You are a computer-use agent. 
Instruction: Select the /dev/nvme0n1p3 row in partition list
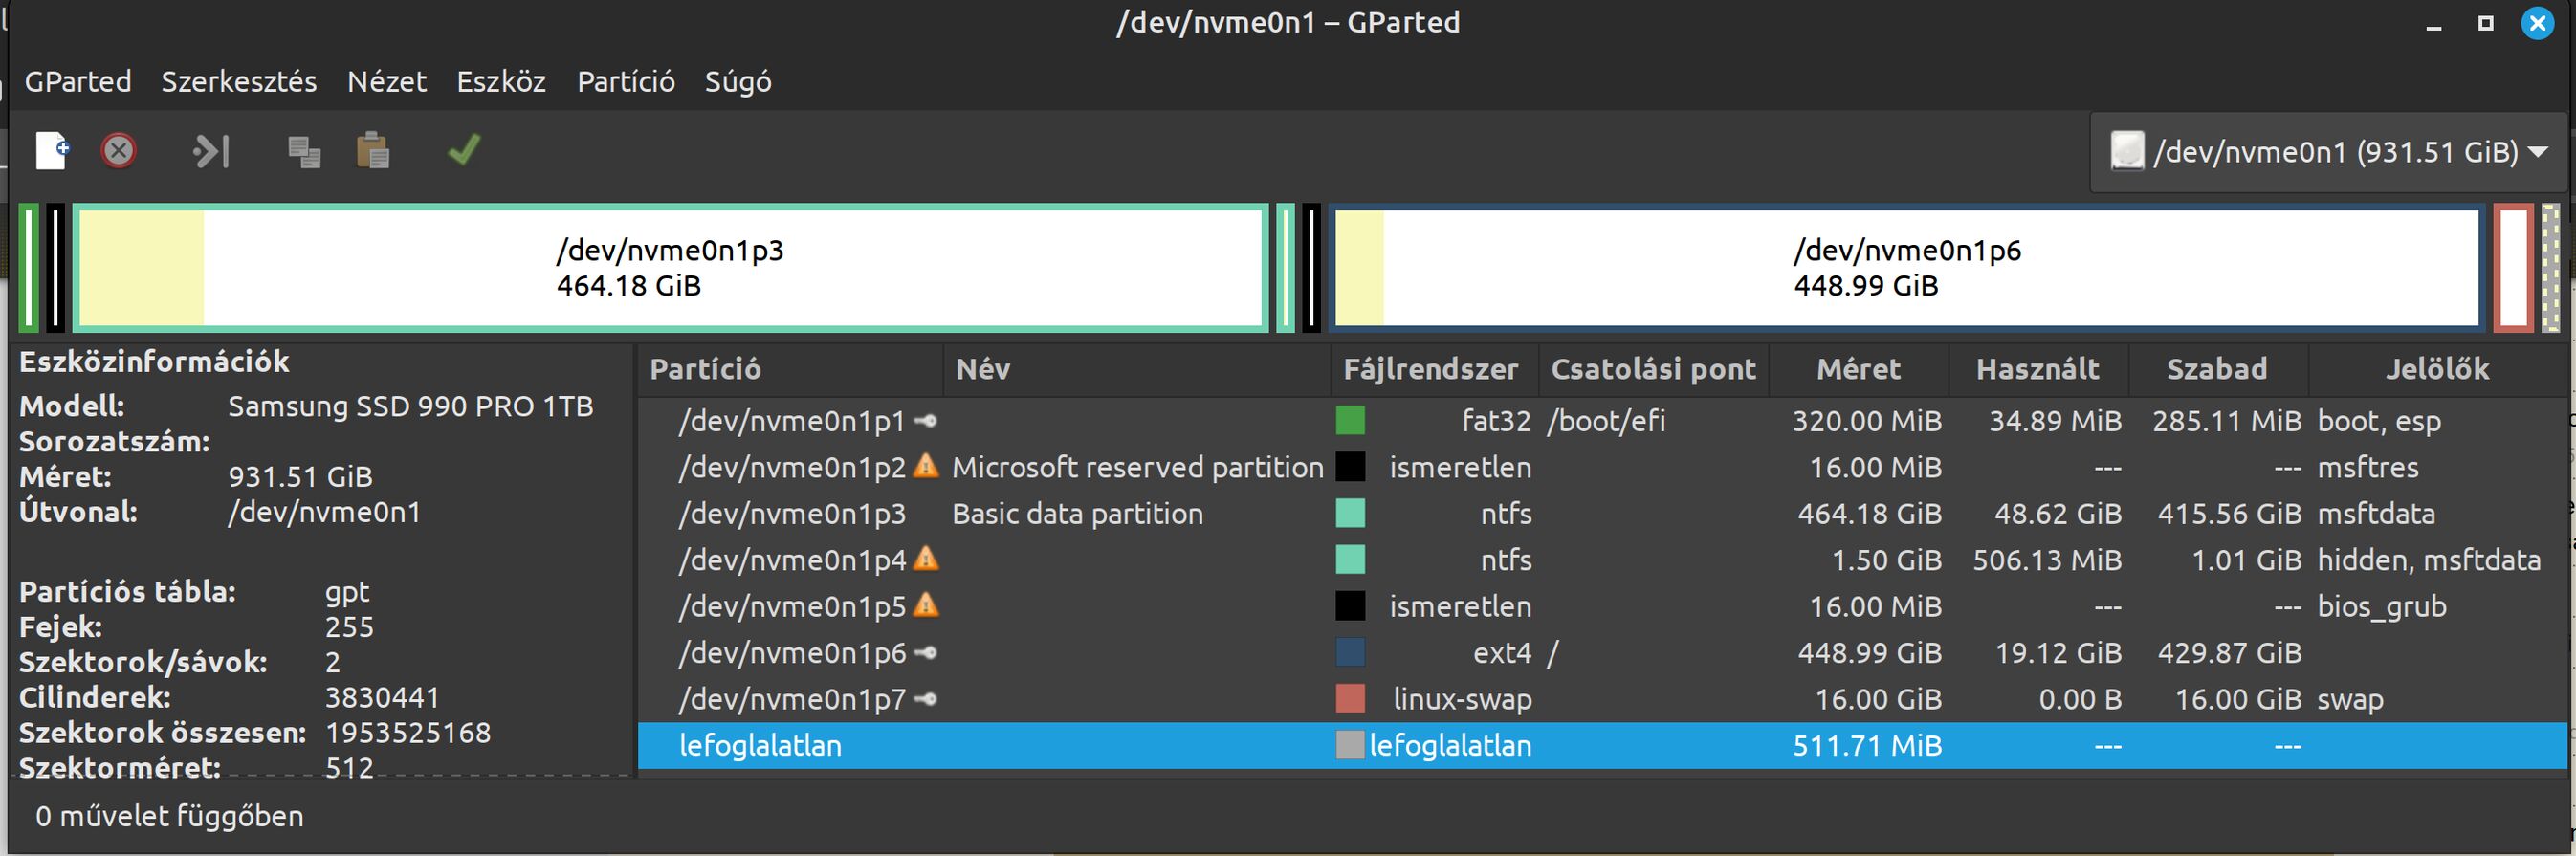tap(1603, 514)
